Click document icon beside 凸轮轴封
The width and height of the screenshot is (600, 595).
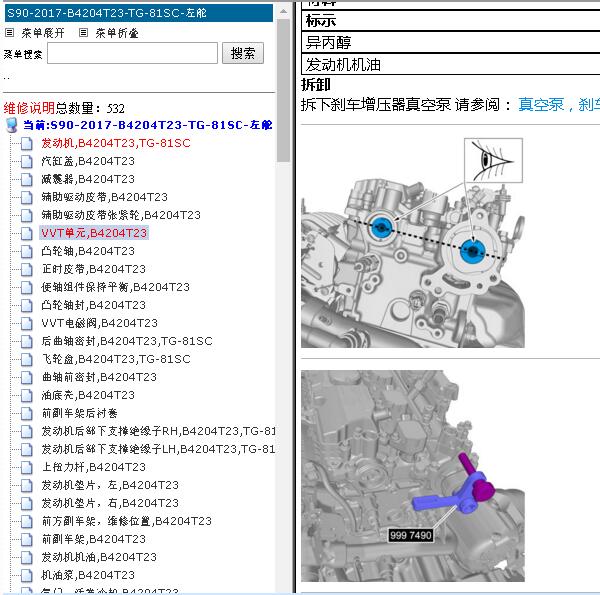(x=26, y=305)
